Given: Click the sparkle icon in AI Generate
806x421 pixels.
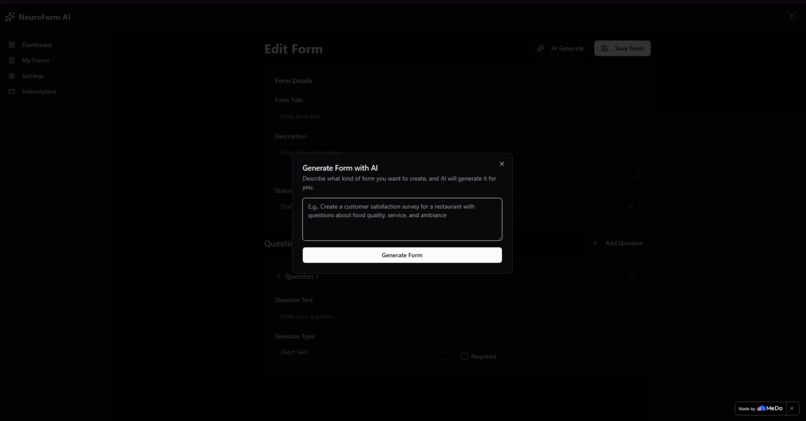Looking at the screenshot, I should point(541,48).
